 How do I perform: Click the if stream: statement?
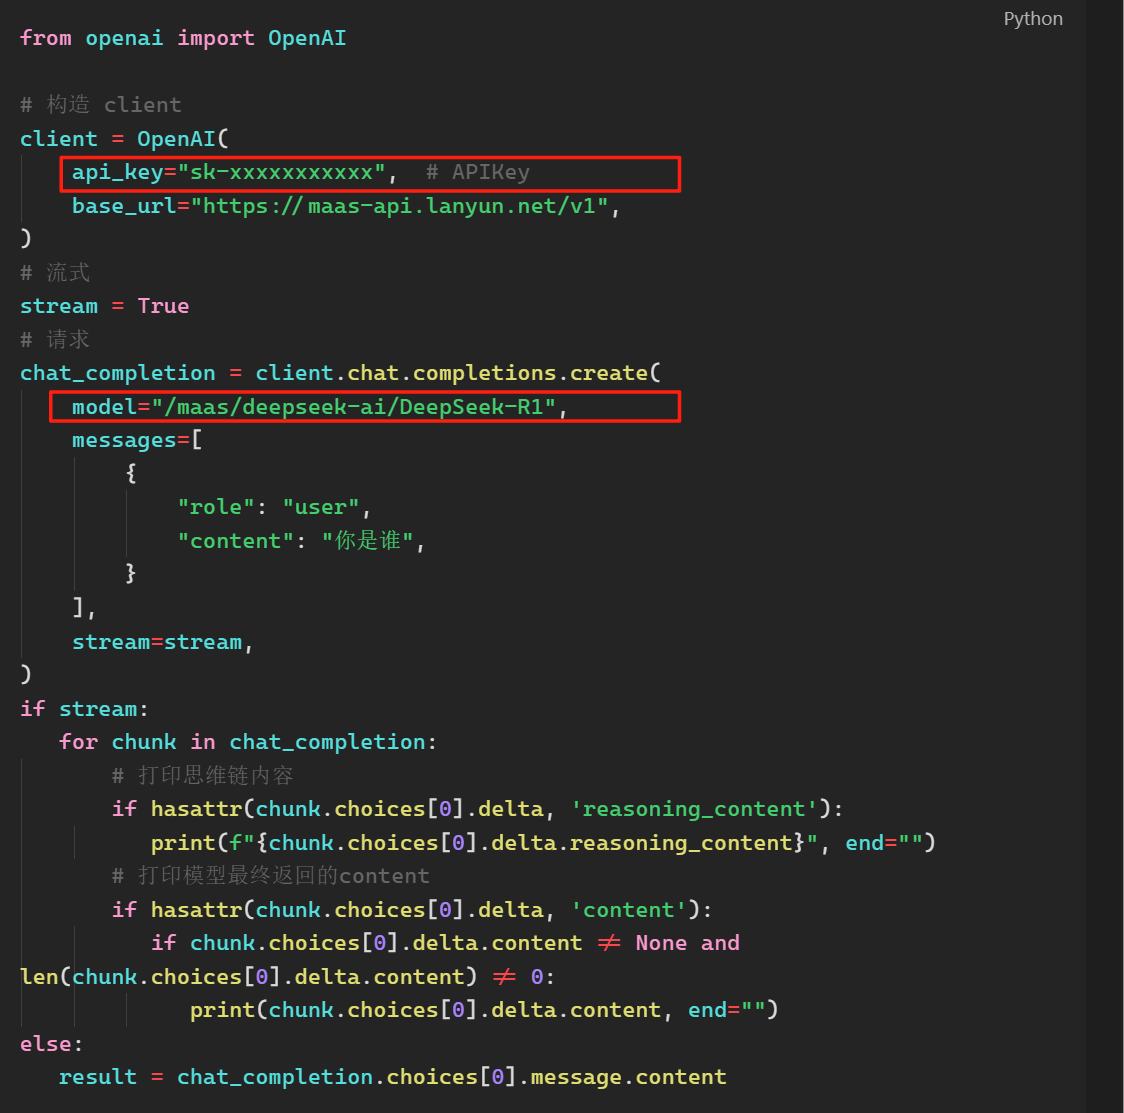(x=84, y=709)
